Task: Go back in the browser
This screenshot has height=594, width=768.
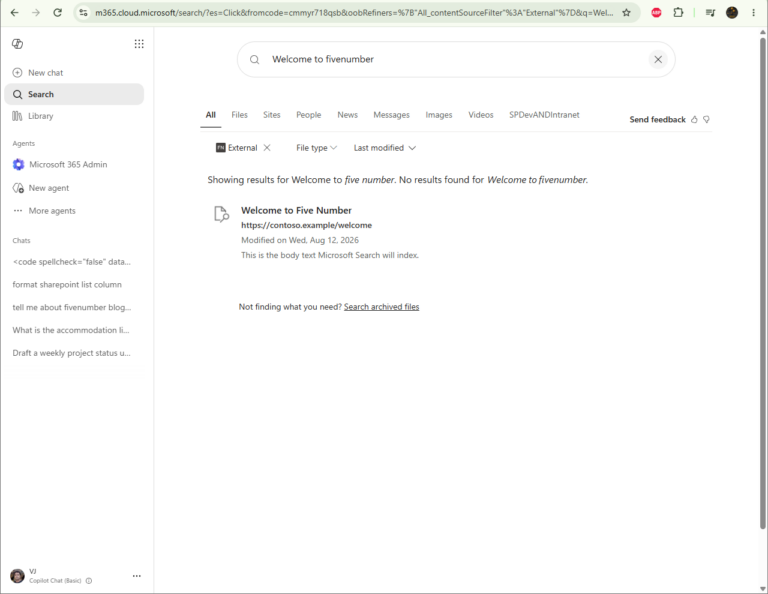Action: [15, 13]
